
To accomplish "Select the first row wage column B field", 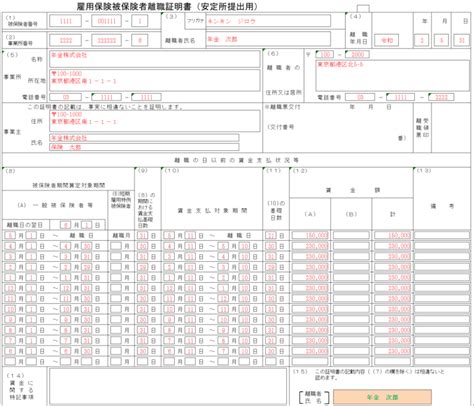I will (x=351, y=235).
